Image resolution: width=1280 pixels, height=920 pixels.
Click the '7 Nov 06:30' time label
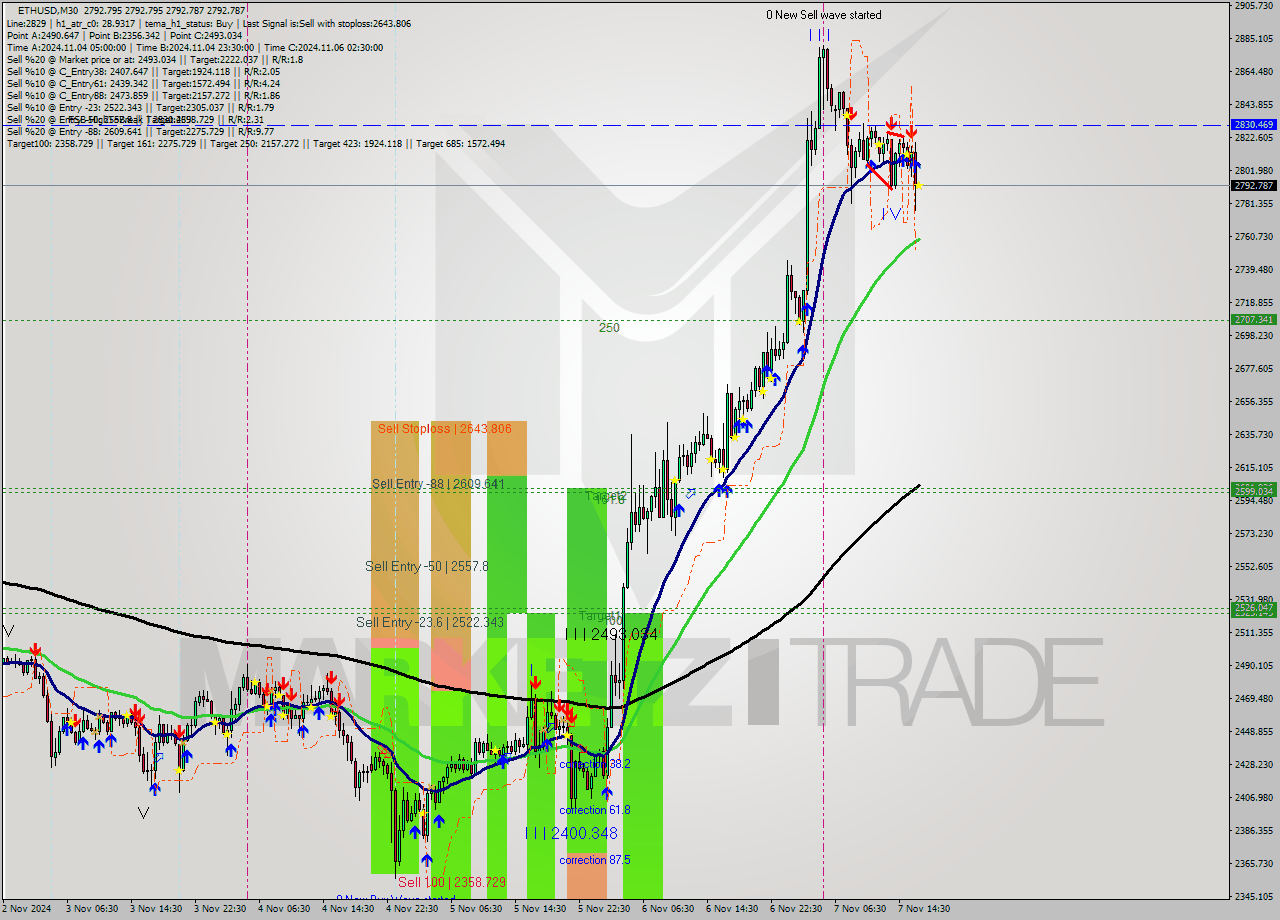[x=859, y=909]
